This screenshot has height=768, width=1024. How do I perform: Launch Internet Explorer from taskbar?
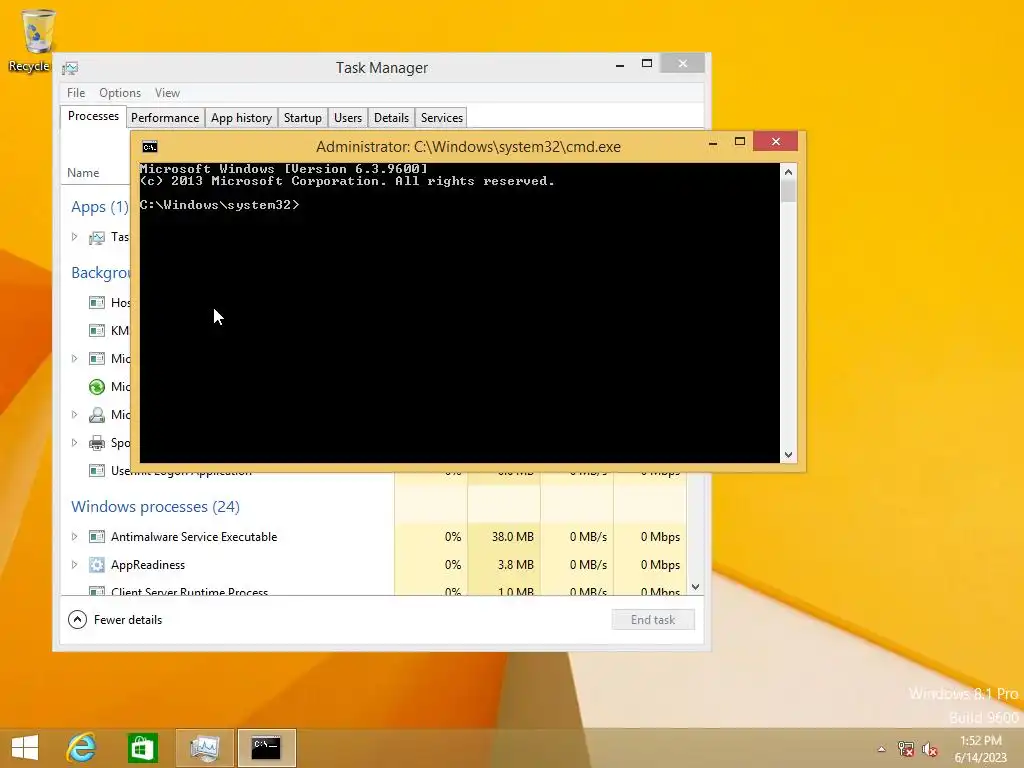(82, 747)
